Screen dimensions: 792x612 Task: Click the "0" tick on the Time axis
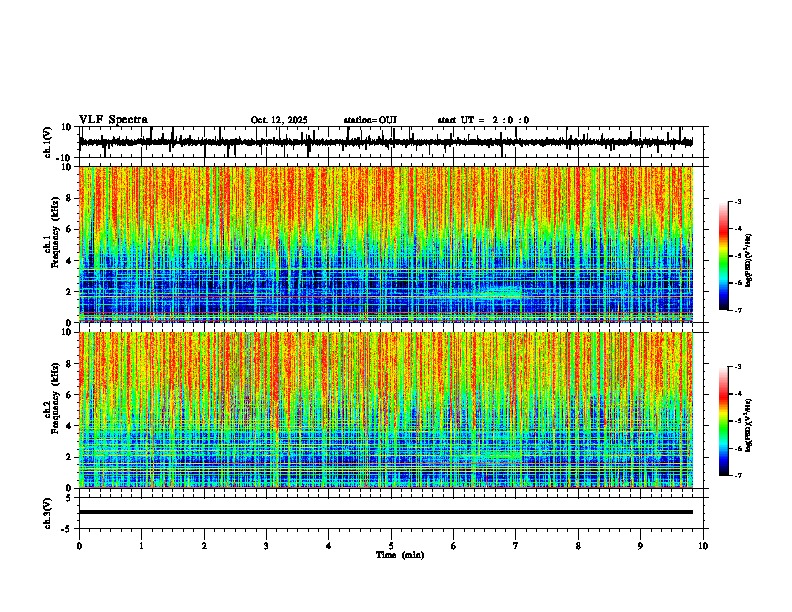click(x=79, y=546)
